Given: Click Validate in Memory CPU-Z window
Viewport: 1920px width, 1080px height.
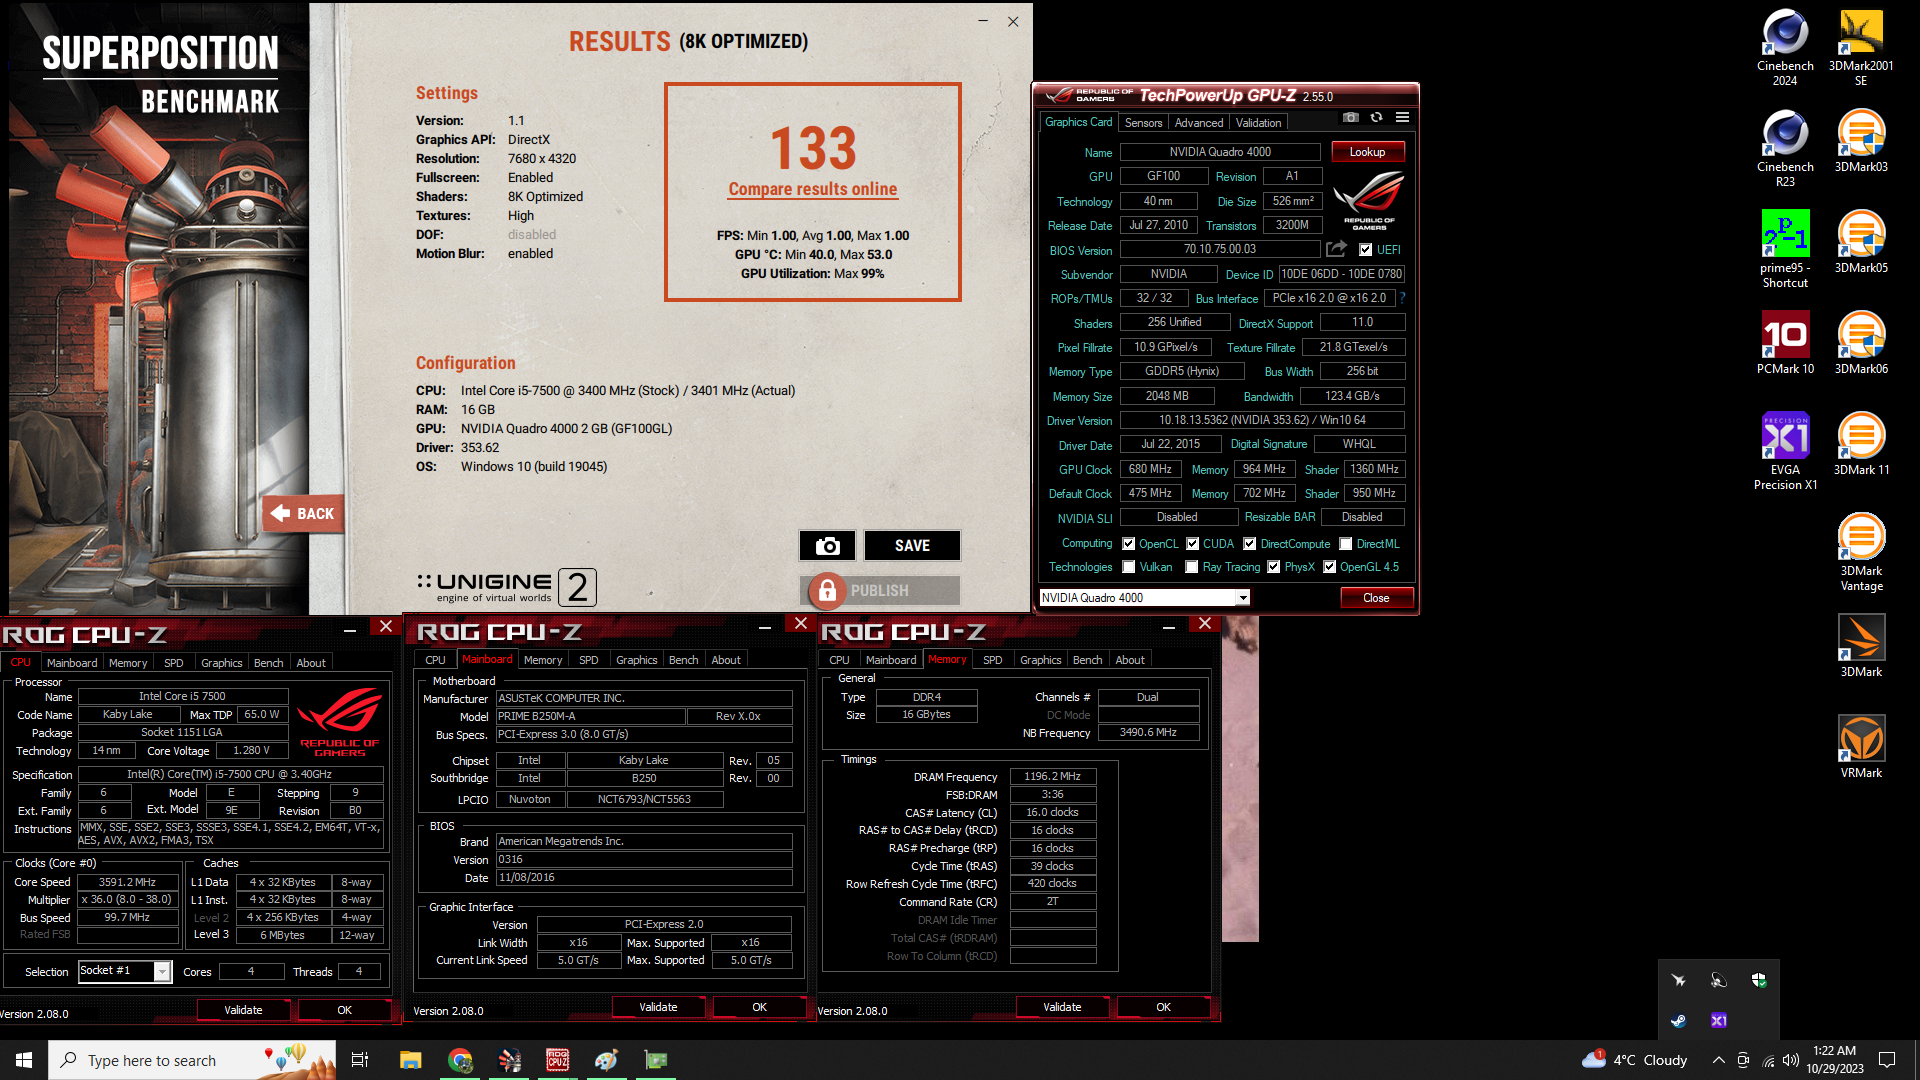Looking at the screenshot, I should [1062, 1007].
